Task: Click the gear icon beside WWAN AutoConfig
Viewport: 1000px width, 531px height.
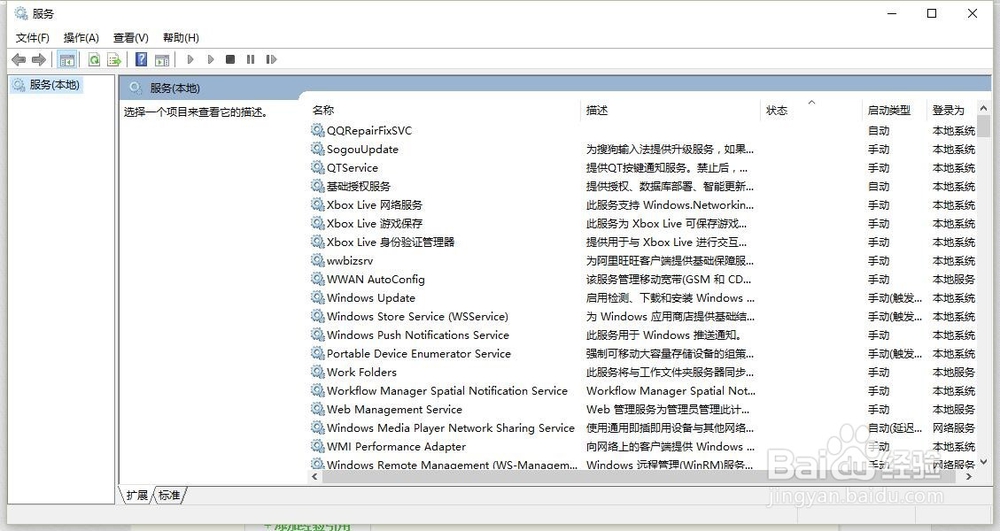Action: [318, 279]
